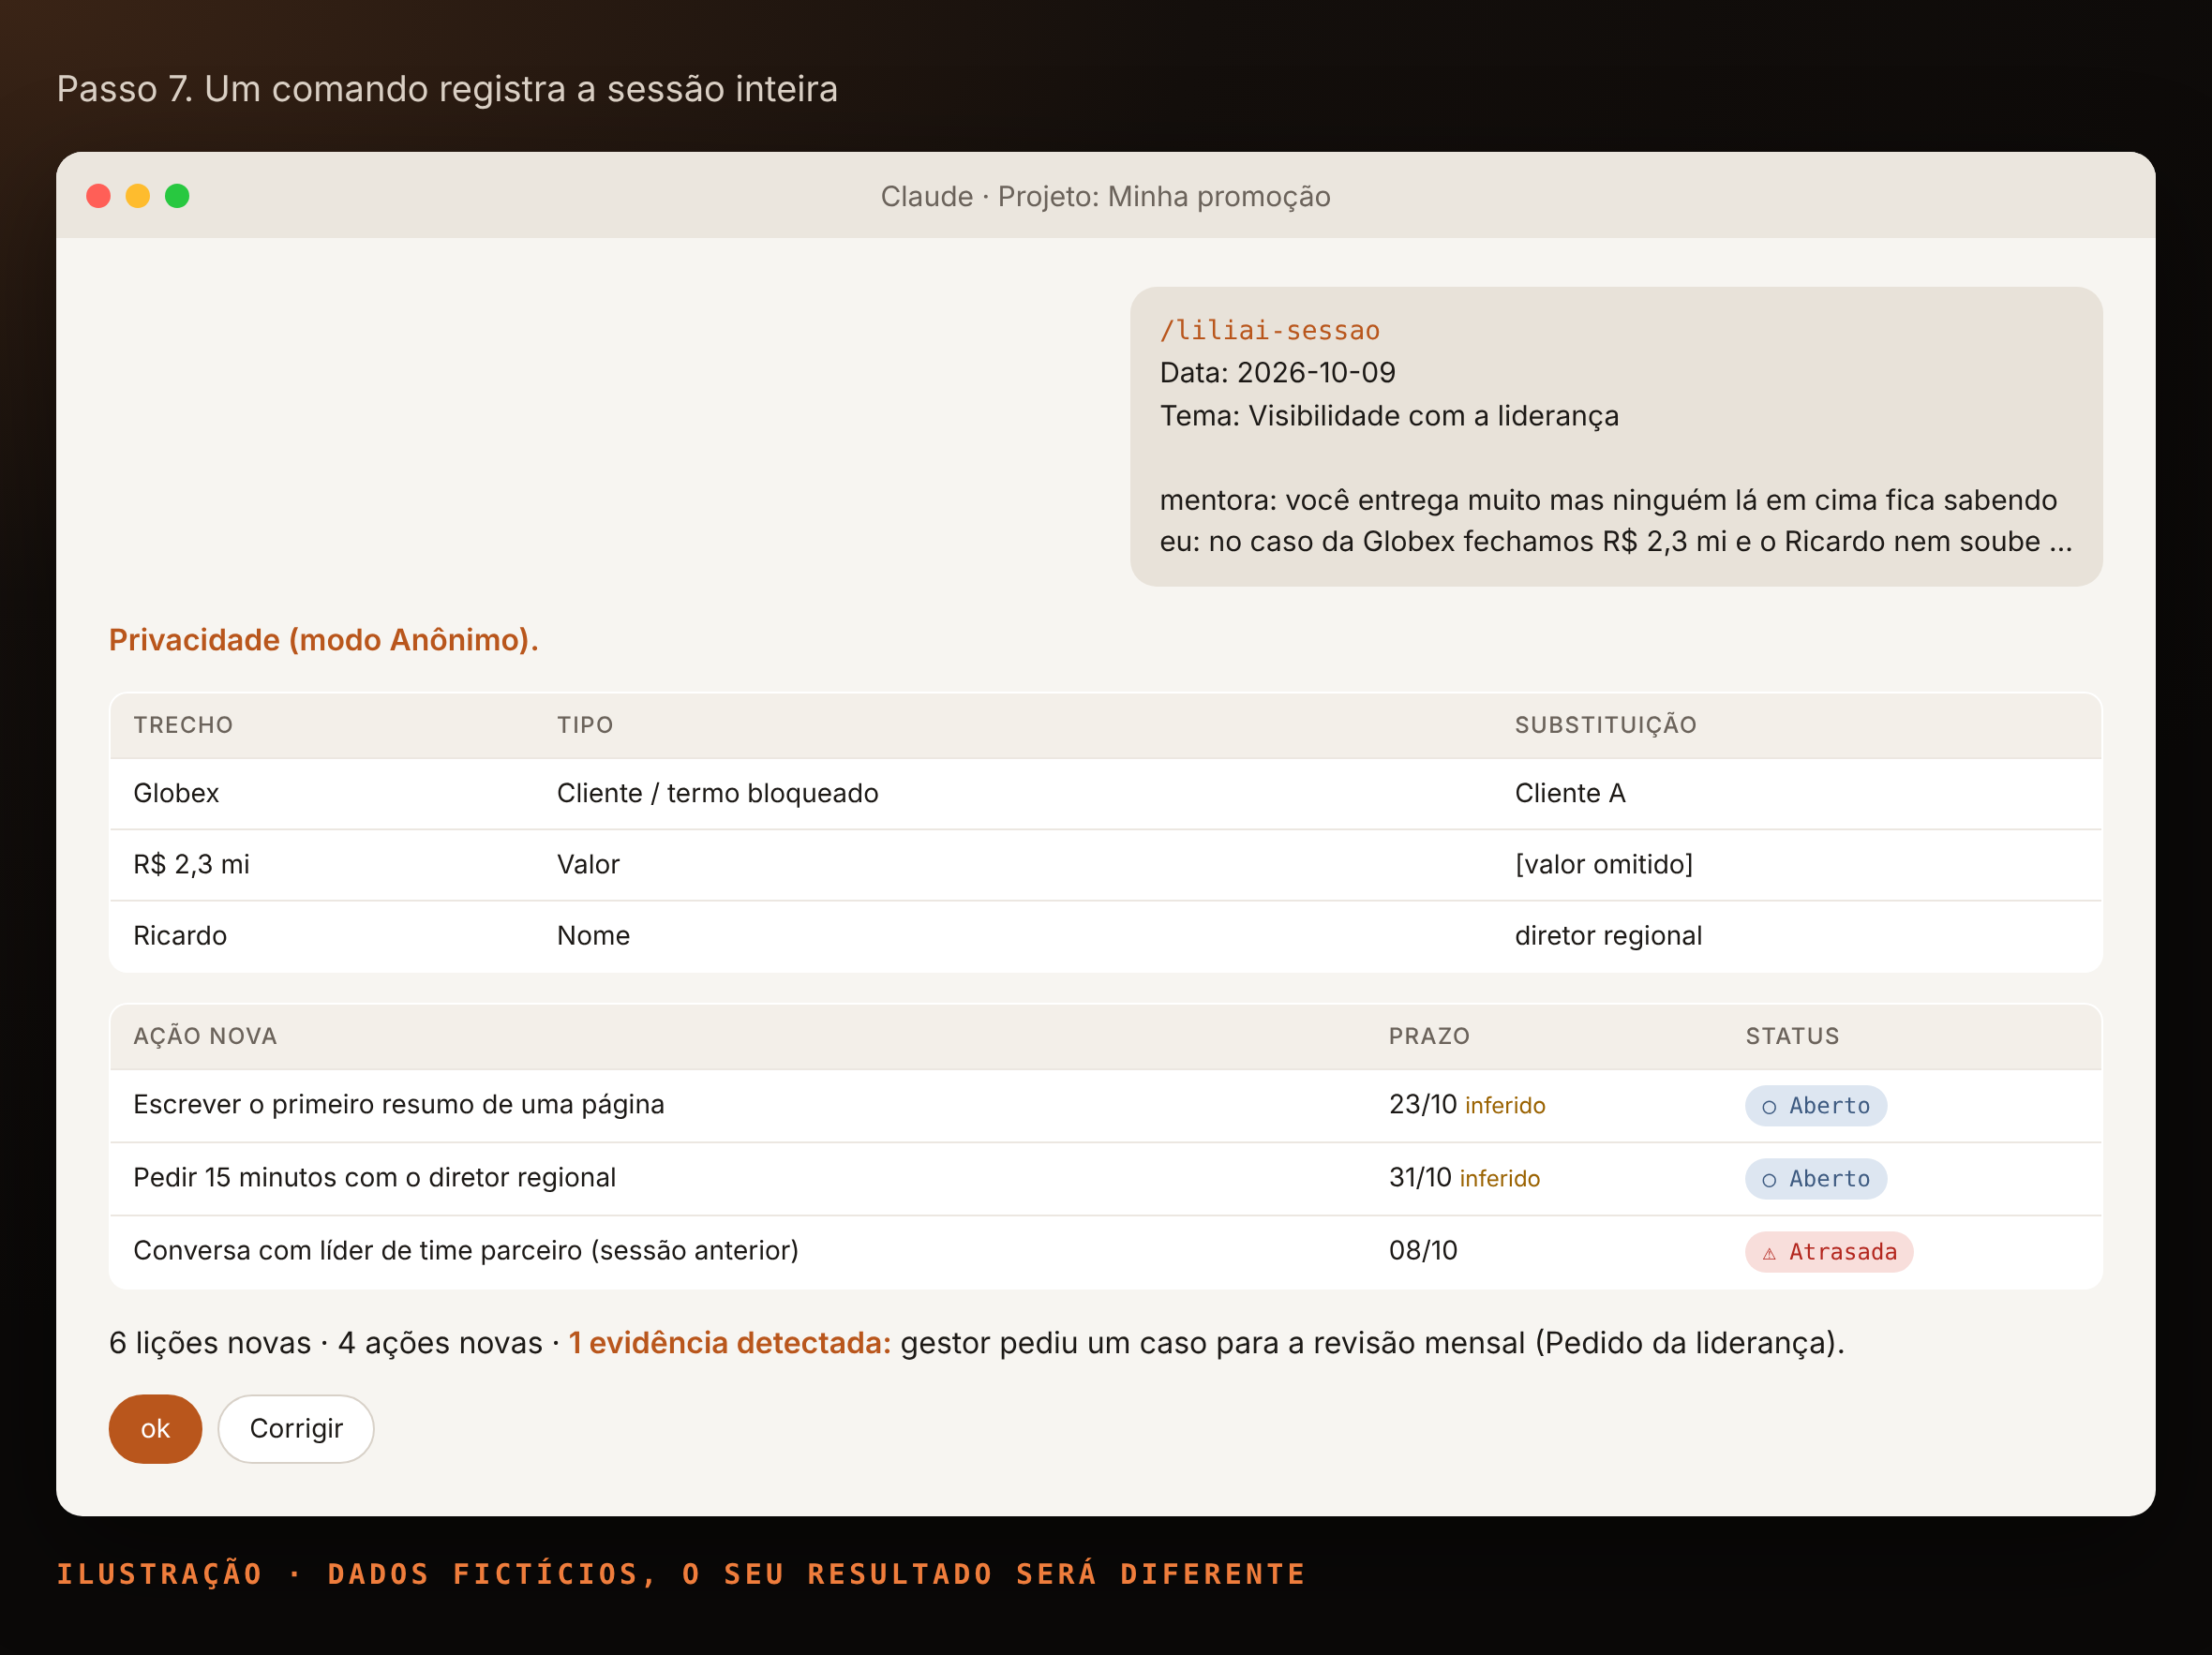This screenshot has height=1655, width=2212.
Task: Click the 'Cliente A' substitution cell
Action: [x=1569, y=793]
